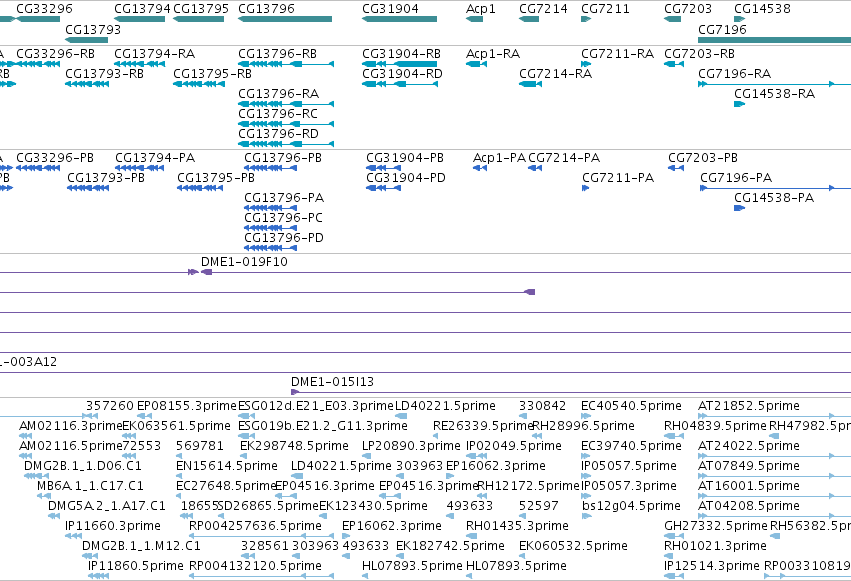Select the CG13794-RA transcript glyph

tap(139, 64)
